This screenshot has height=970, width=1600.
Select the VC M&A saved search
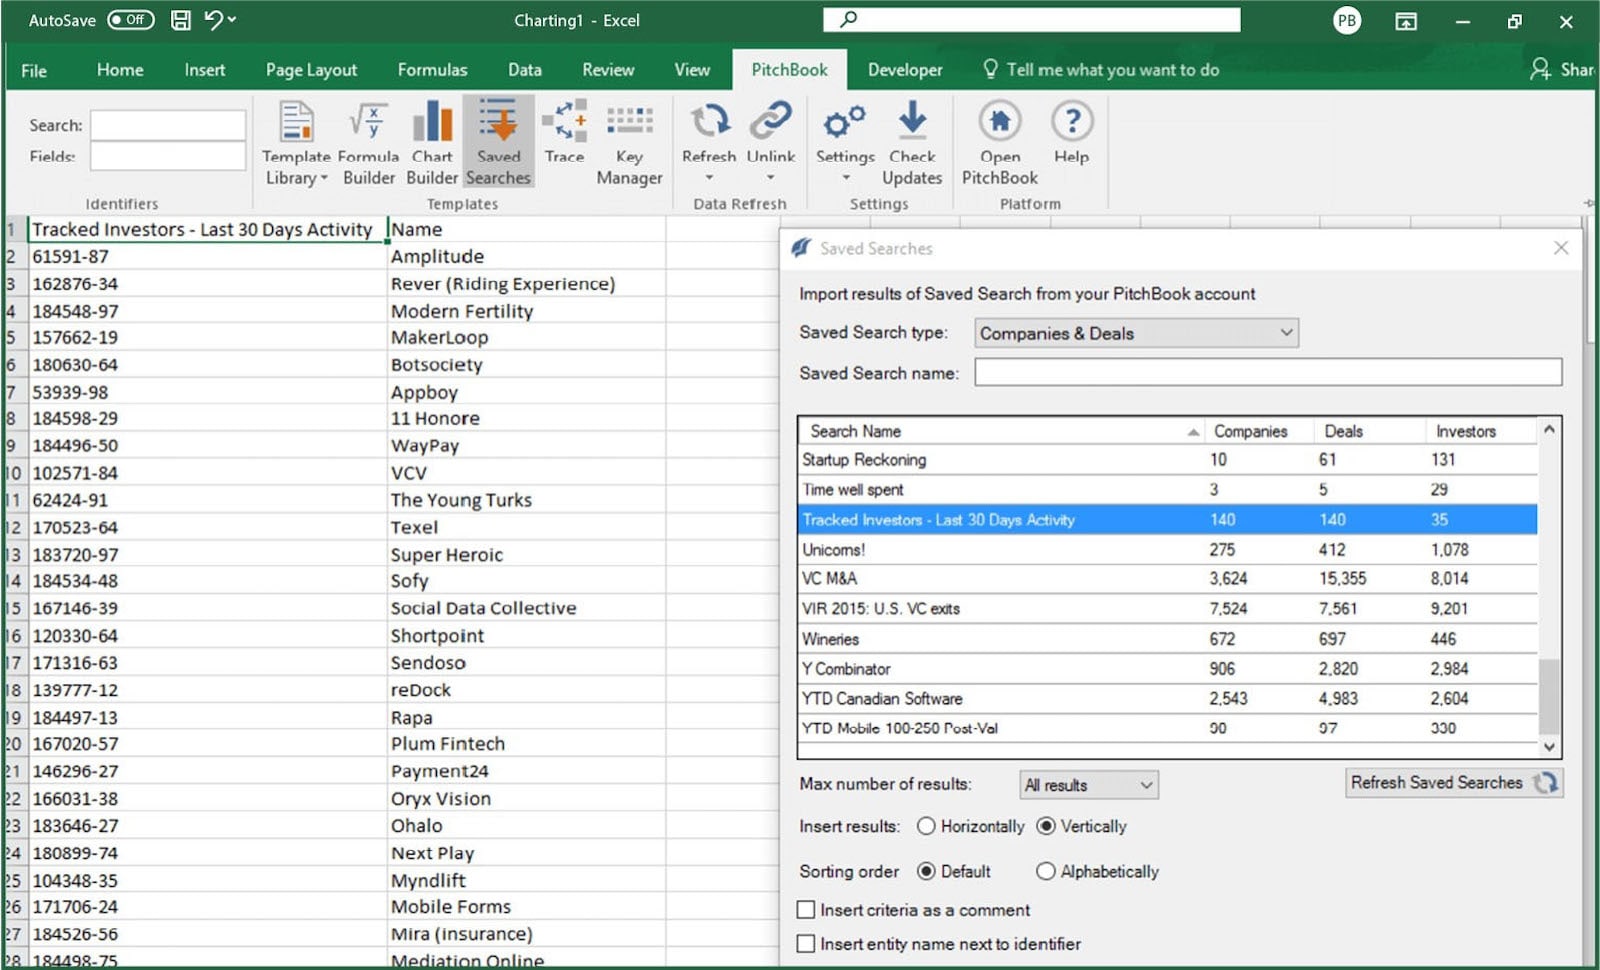[x=1168, y=579]
